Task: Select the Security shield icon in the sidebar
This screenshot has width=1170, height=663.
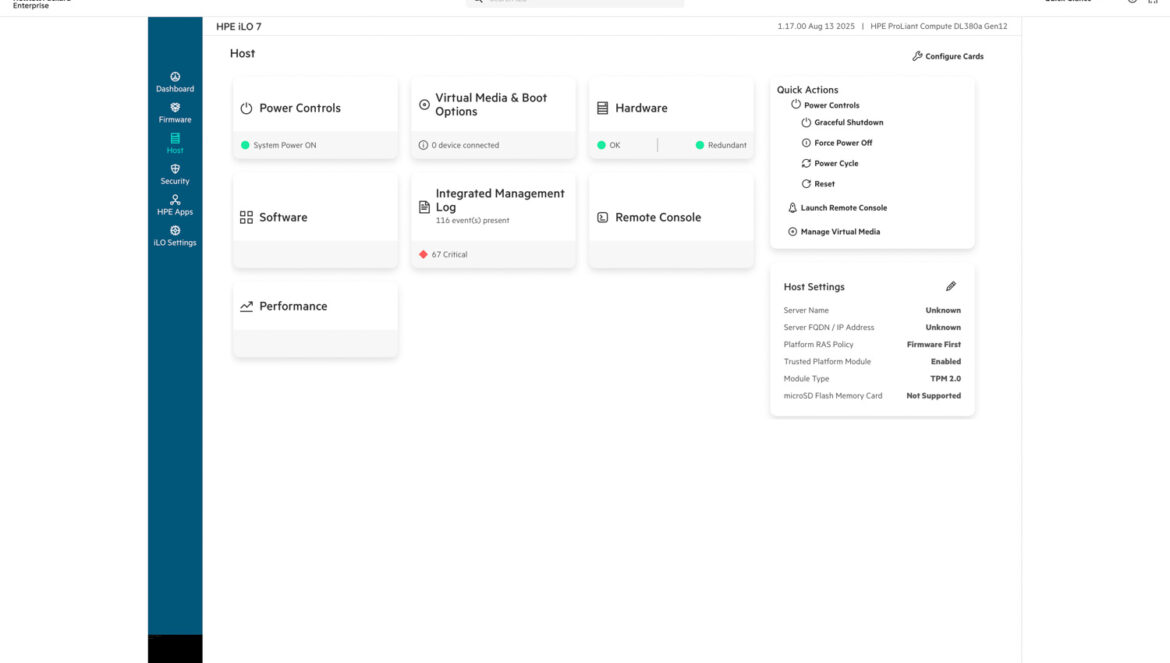Action: tap(175, 170)
